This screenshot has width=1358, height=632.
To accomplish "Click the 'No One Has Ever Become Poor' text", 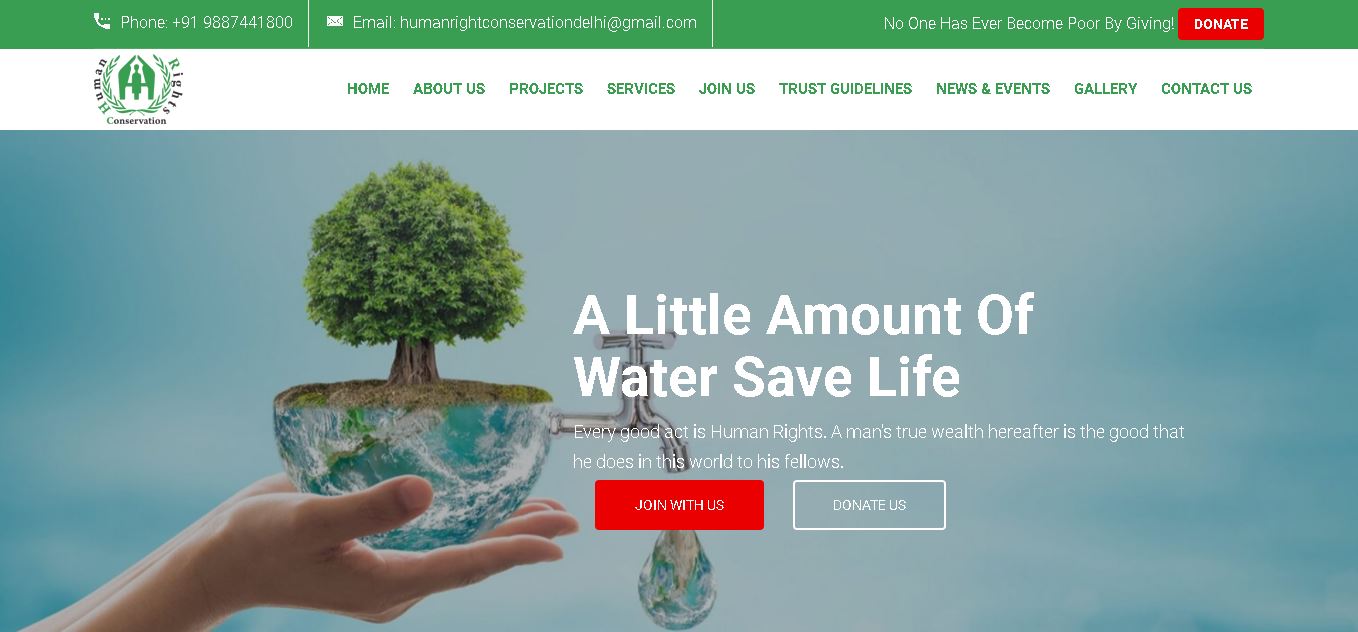I will pos(1029,23).
